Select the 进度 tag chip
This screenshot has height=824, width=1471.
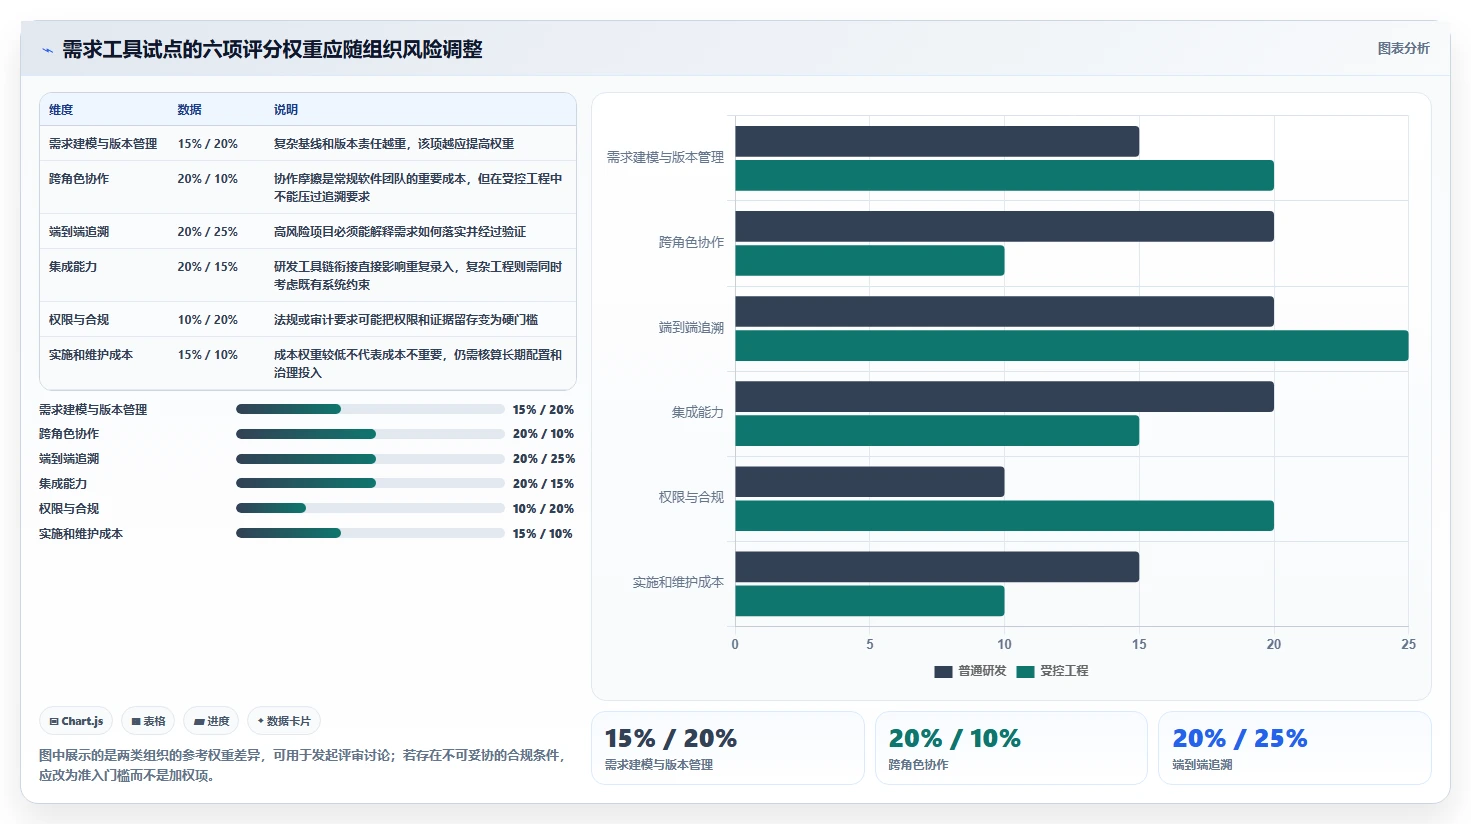[211, 721]
